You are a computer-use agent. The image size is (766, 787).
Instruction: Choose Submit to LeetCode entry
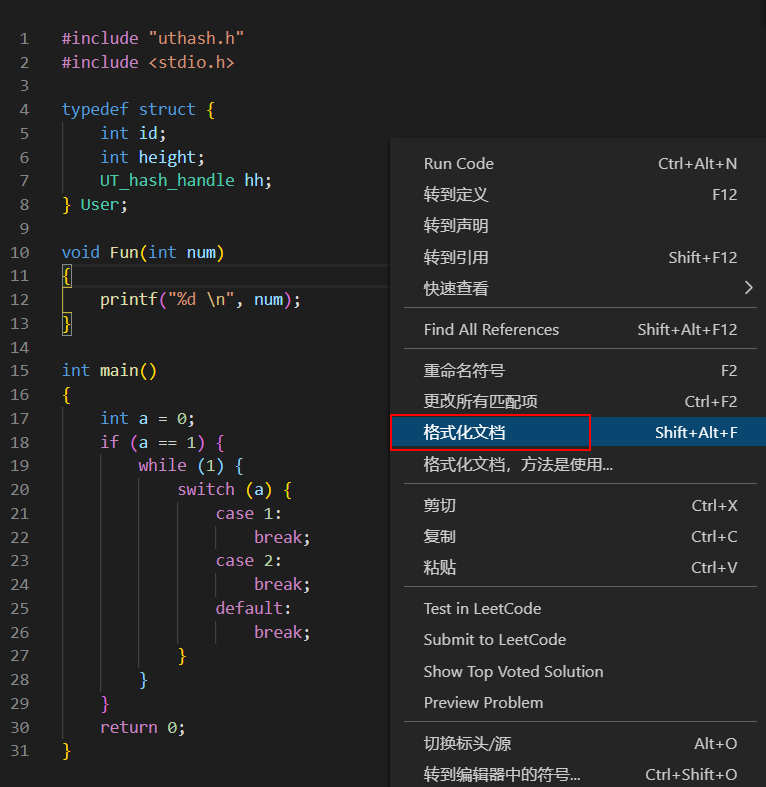[x=580, y=640]
